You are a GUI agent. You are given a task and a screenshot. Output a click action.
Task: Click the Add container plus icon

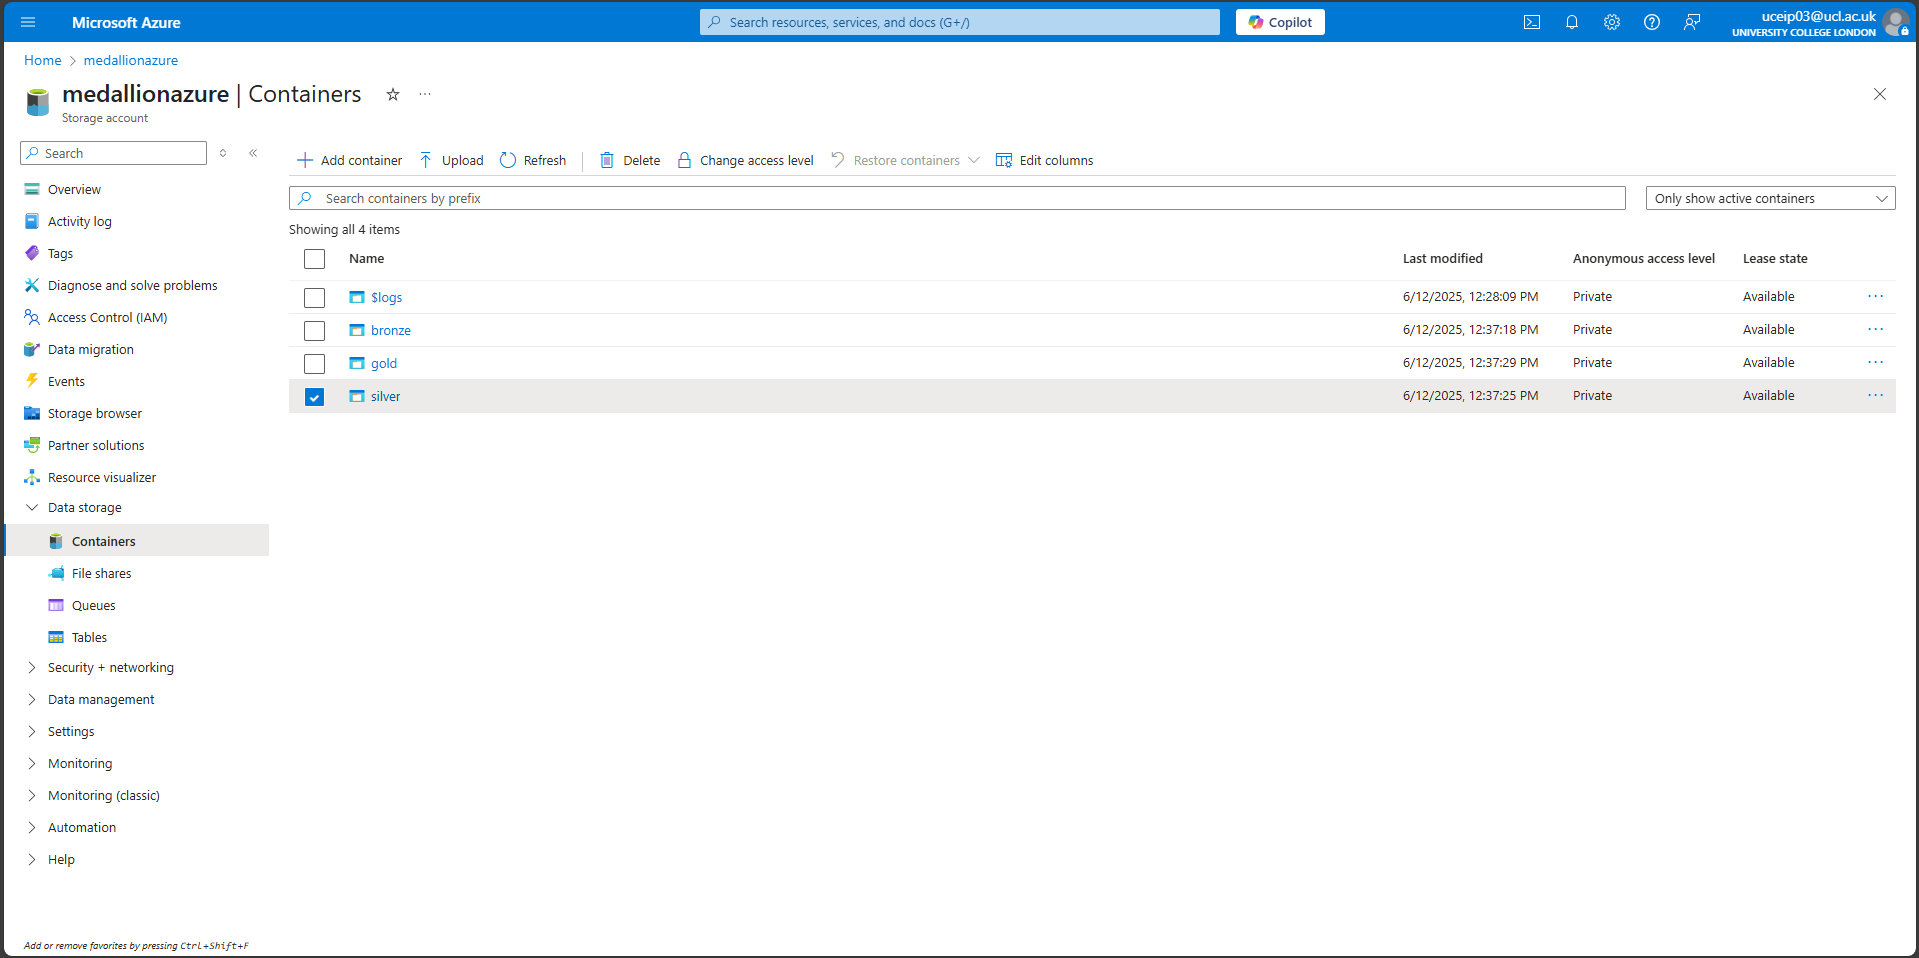[305, 160]
